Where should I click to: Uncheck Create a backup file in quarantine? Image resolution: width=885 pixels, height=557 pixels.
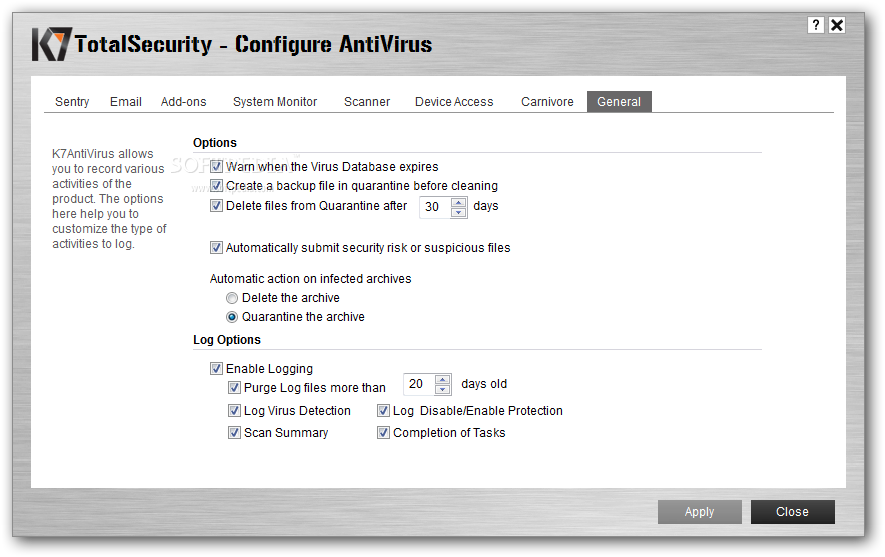tap(216, 186)
